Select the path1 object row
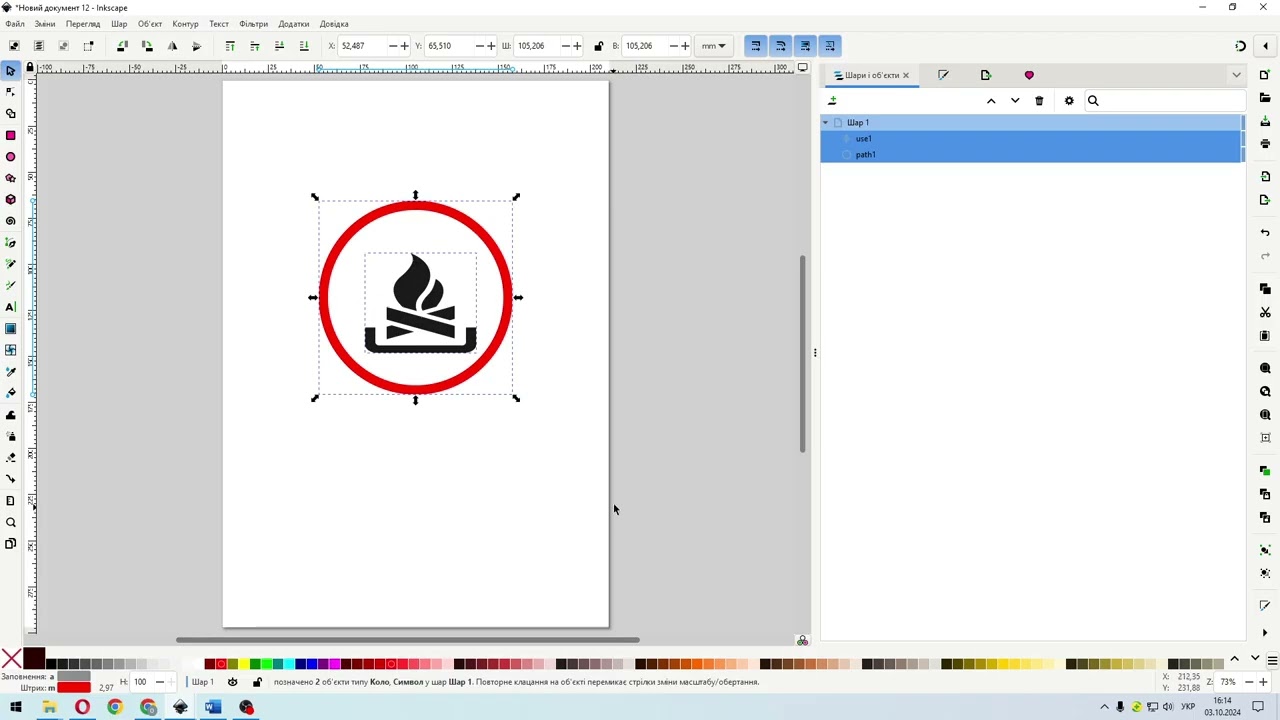This screenshot has width=1280, height=720. click(x=1031, y=154)
